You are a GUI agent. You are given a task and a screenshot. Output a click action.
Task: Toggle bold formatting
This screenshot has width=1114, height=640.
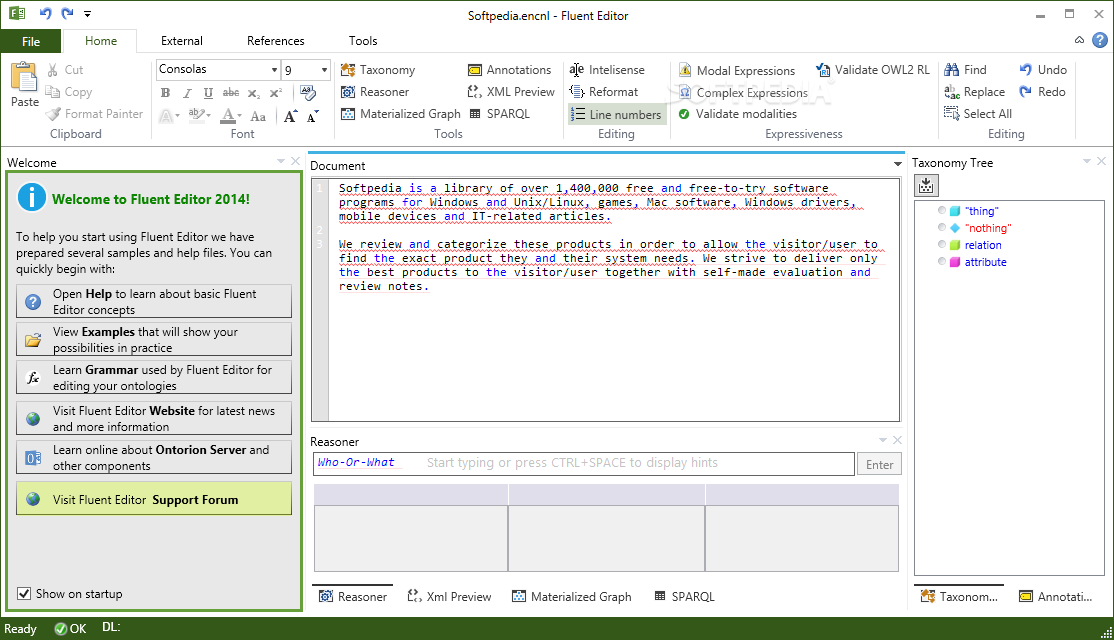[165, 92]
